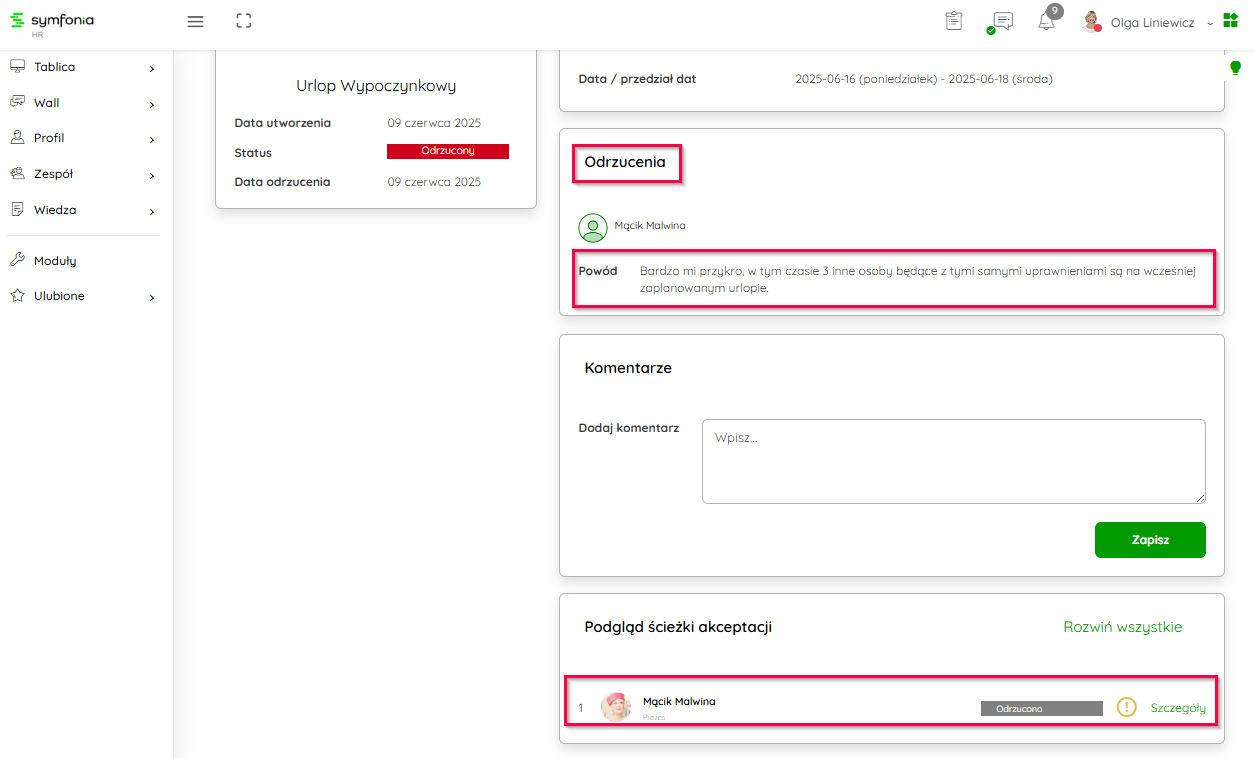Viewport: 1254px width, 758px height.
Task: Click the orange warning icon near Szczegóły
Action: click(1127, 708)
